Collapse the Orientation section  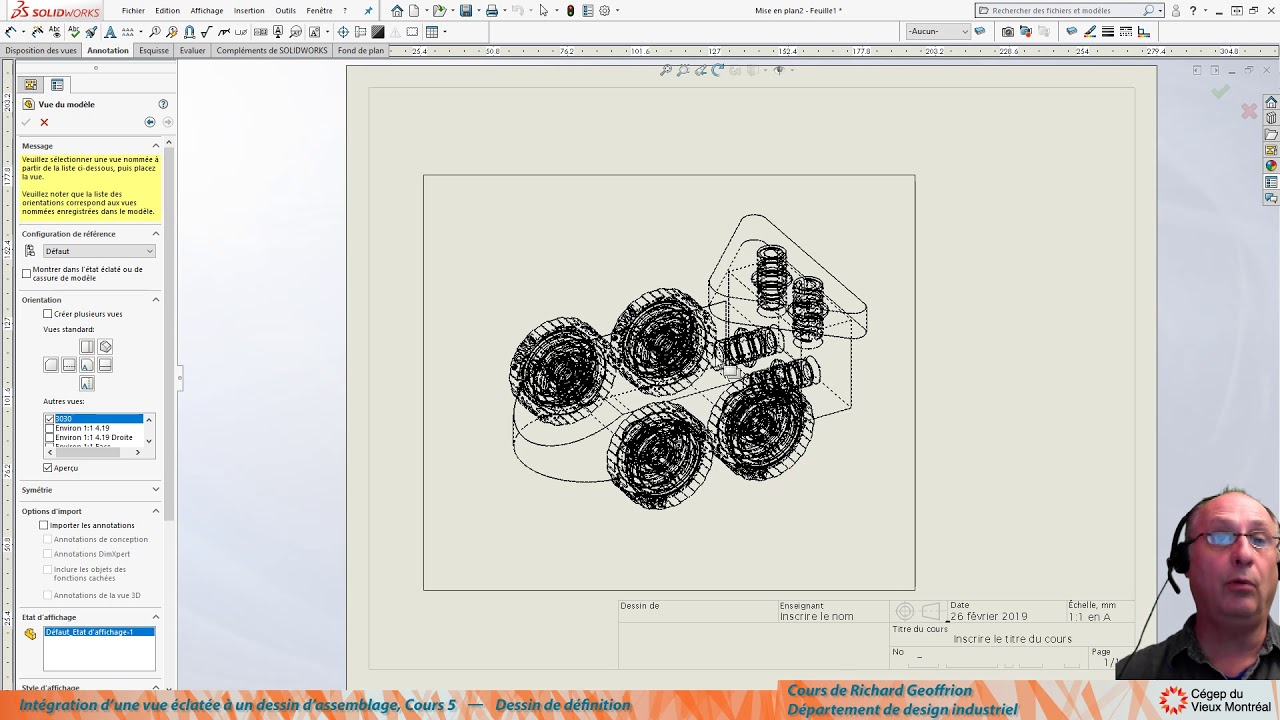pos(155,300)
